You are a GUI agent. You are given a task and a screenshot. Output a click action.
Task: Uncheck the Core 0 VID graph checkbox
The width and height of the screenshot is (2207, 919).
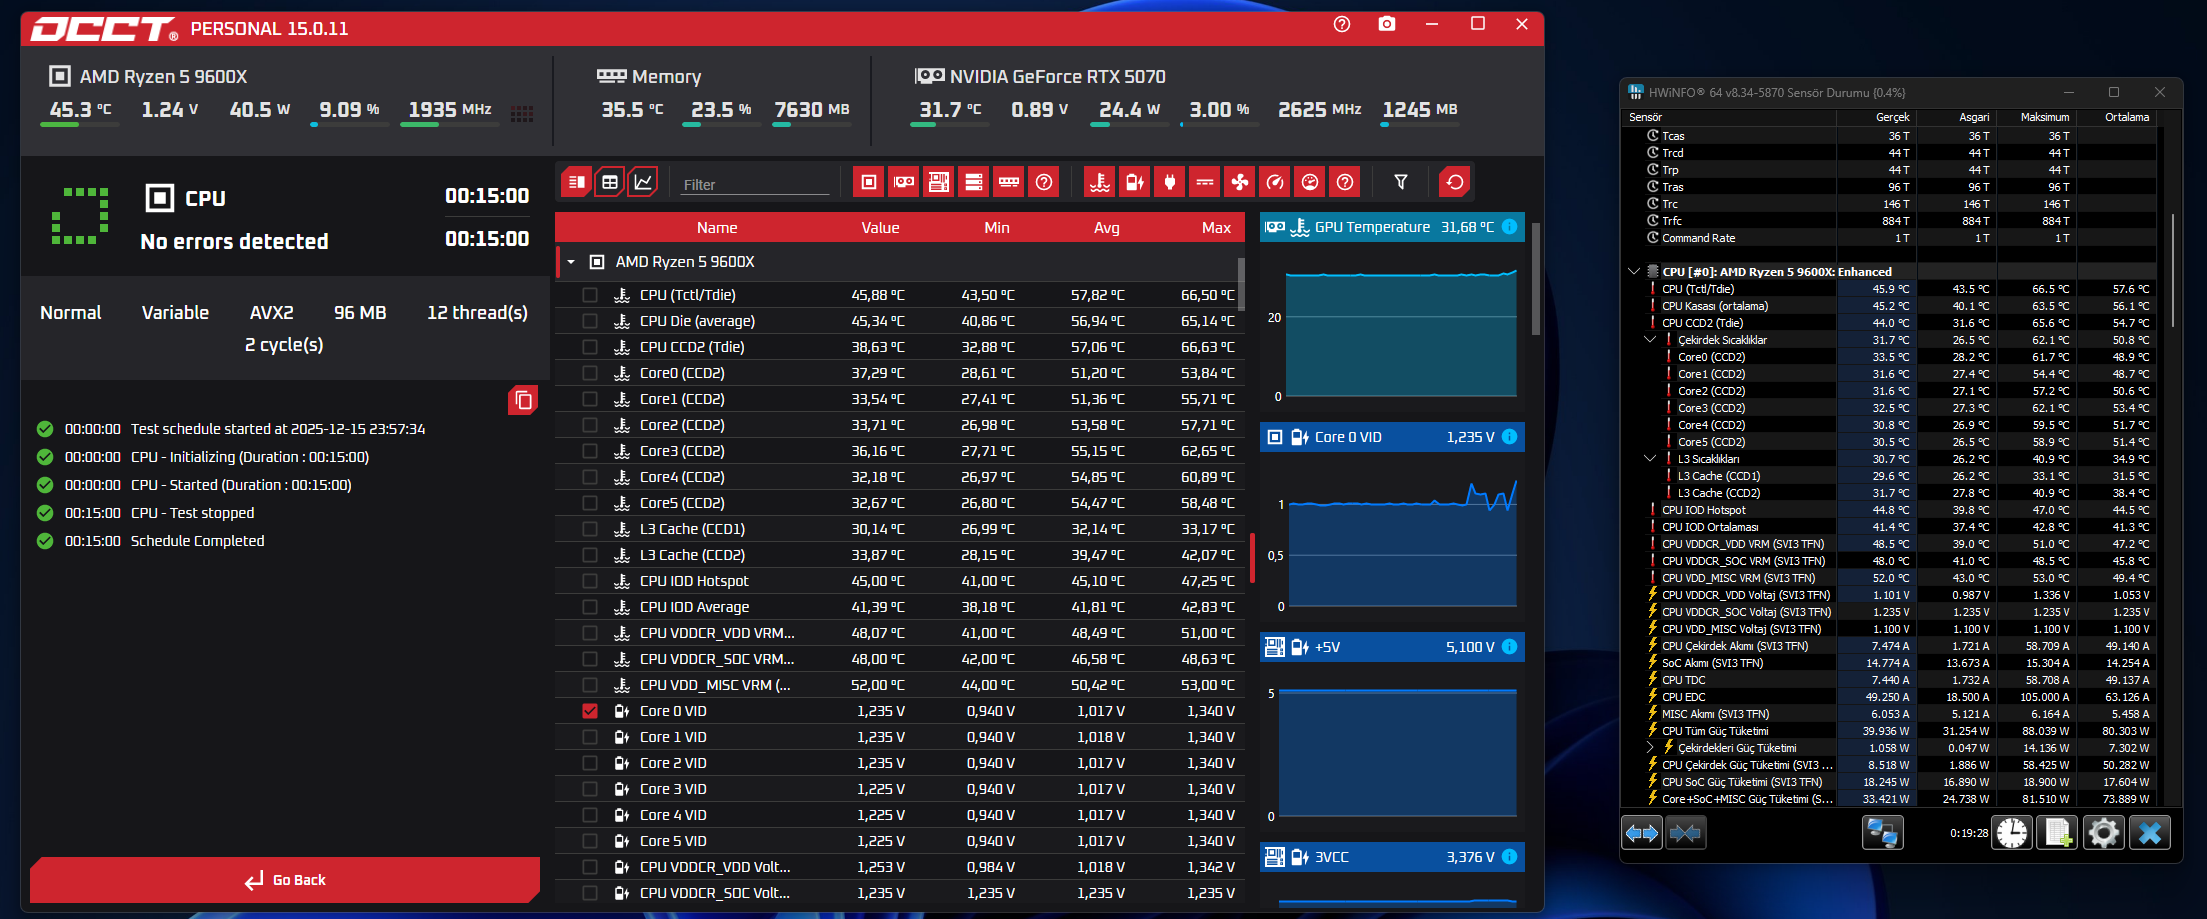590,711
